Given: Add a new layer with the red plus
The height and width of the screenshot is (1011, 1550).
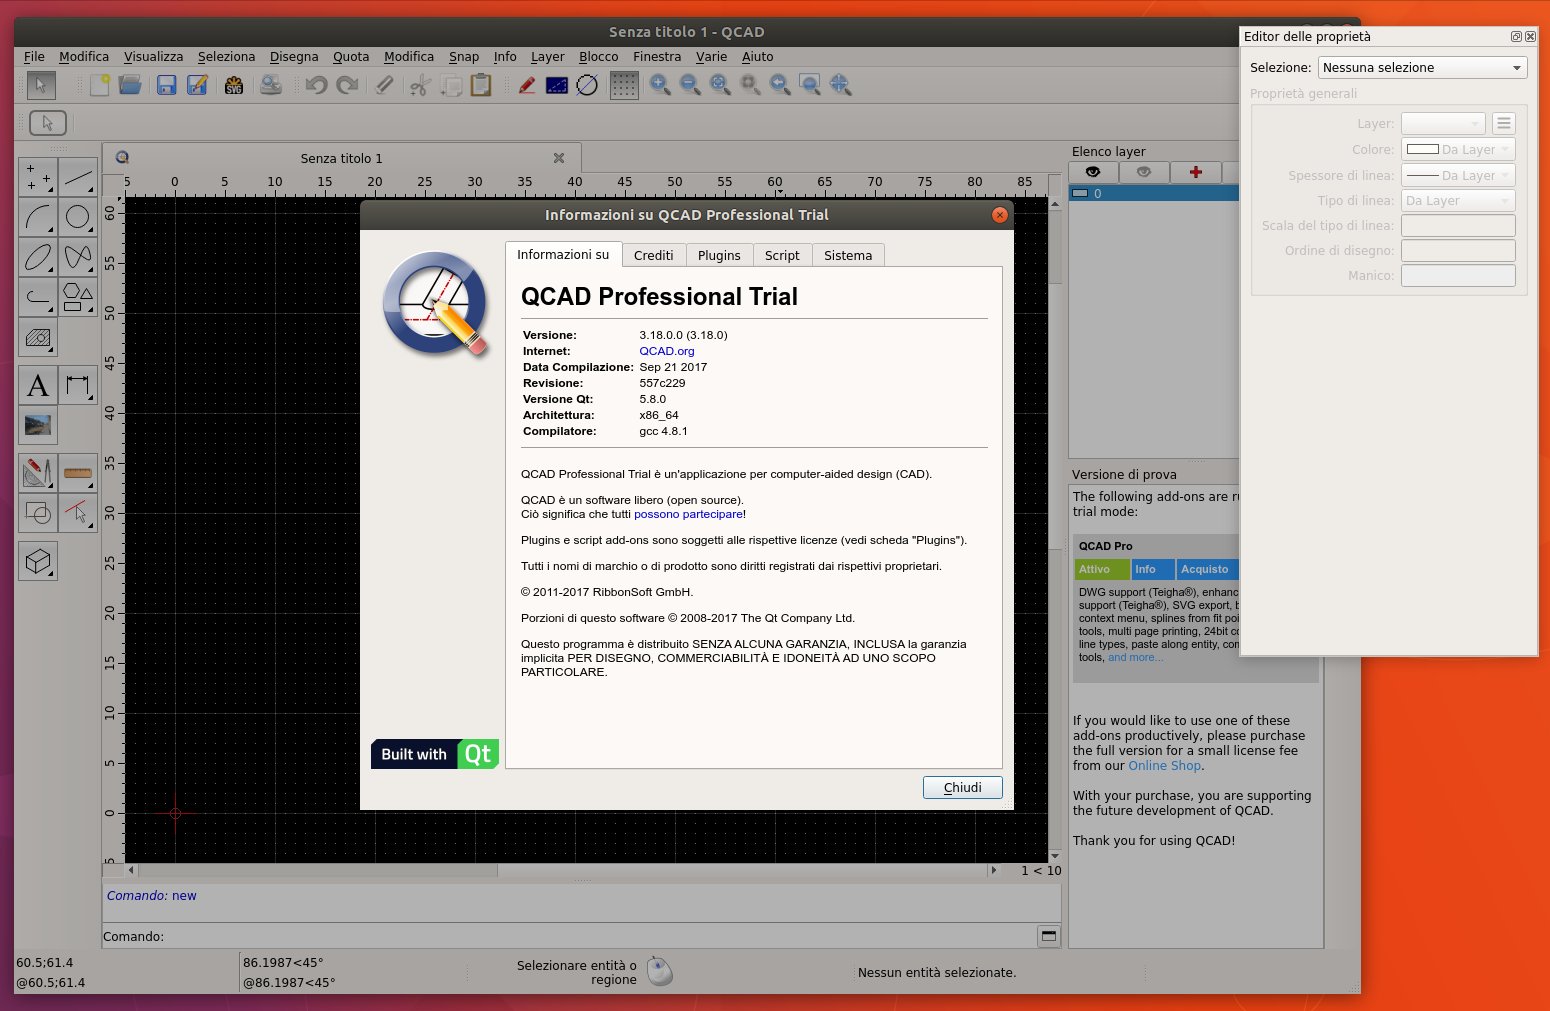Looking at the screenshot, I should tap(1195, 172).
